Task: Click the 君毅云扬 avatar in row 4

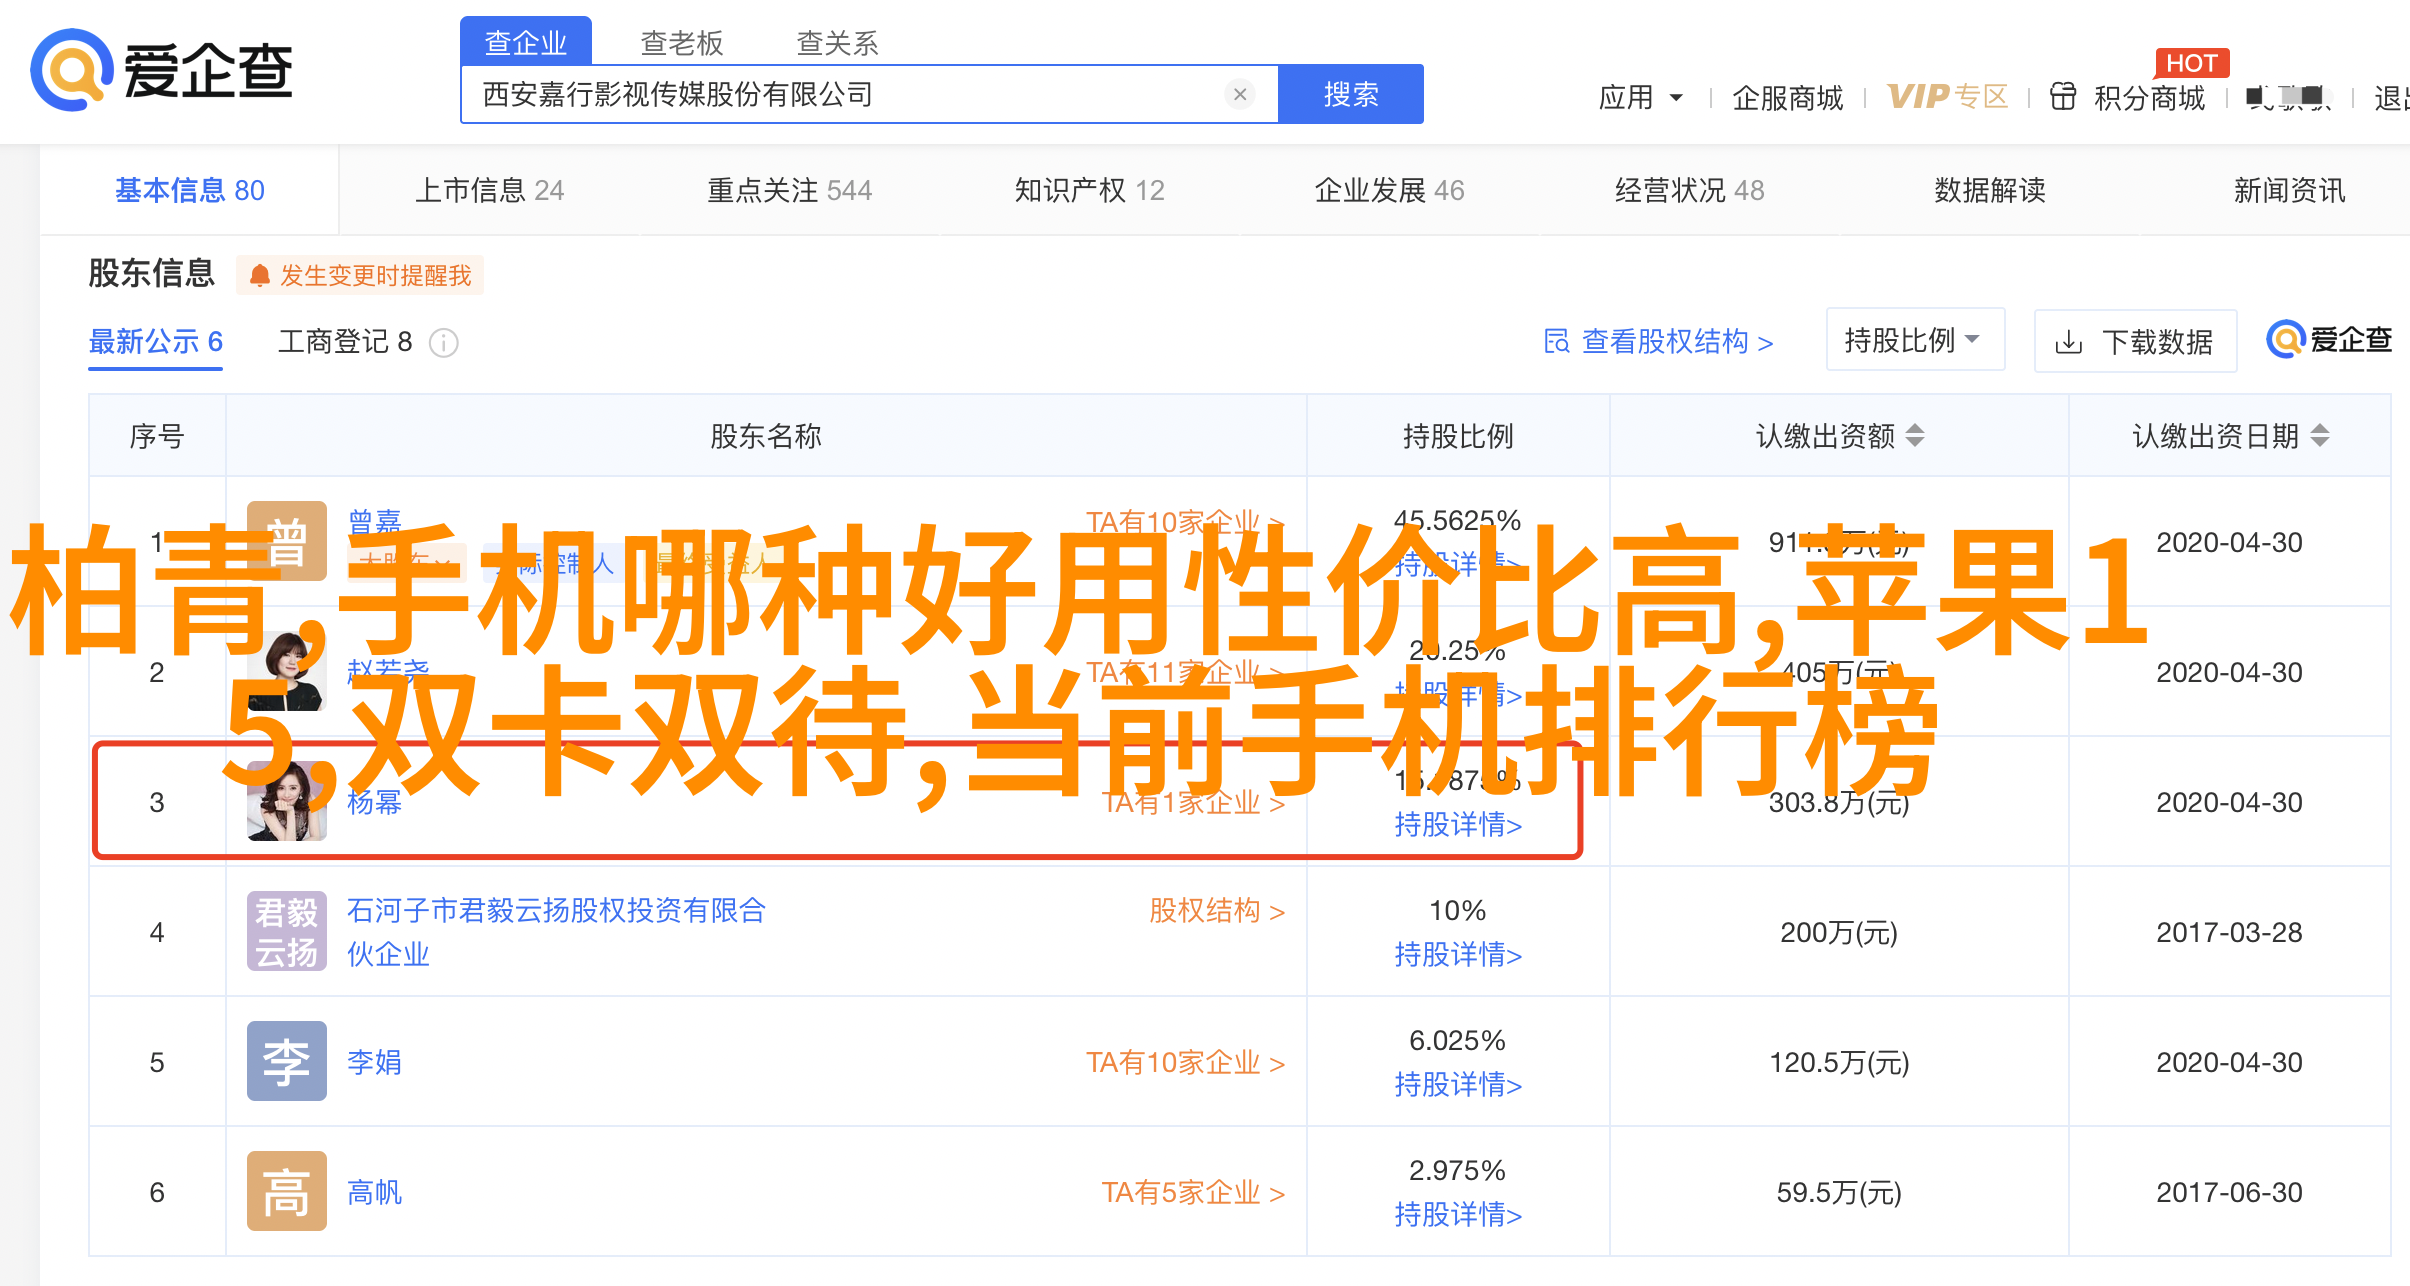Action: (x=287, y=931)
